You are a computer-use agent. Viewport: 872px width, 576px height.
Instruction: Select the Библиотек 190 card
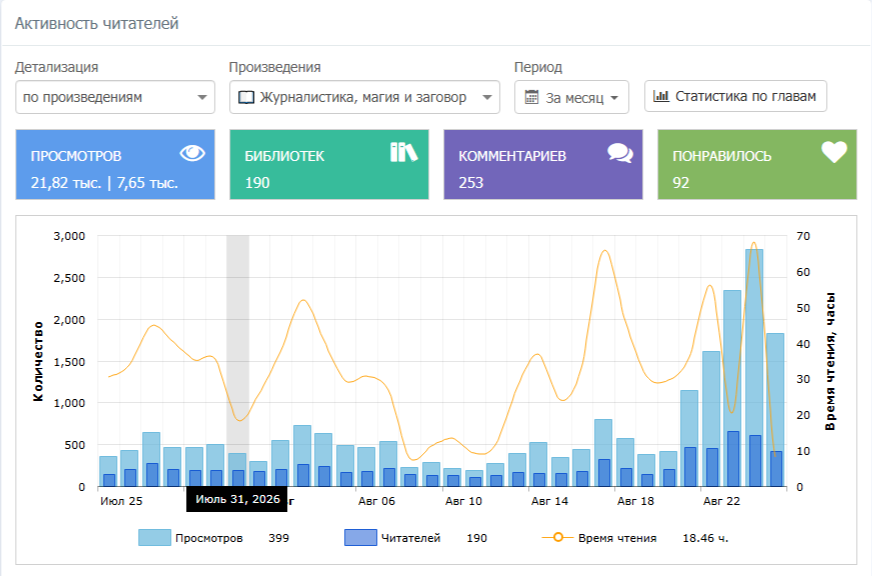pos(329,165)
